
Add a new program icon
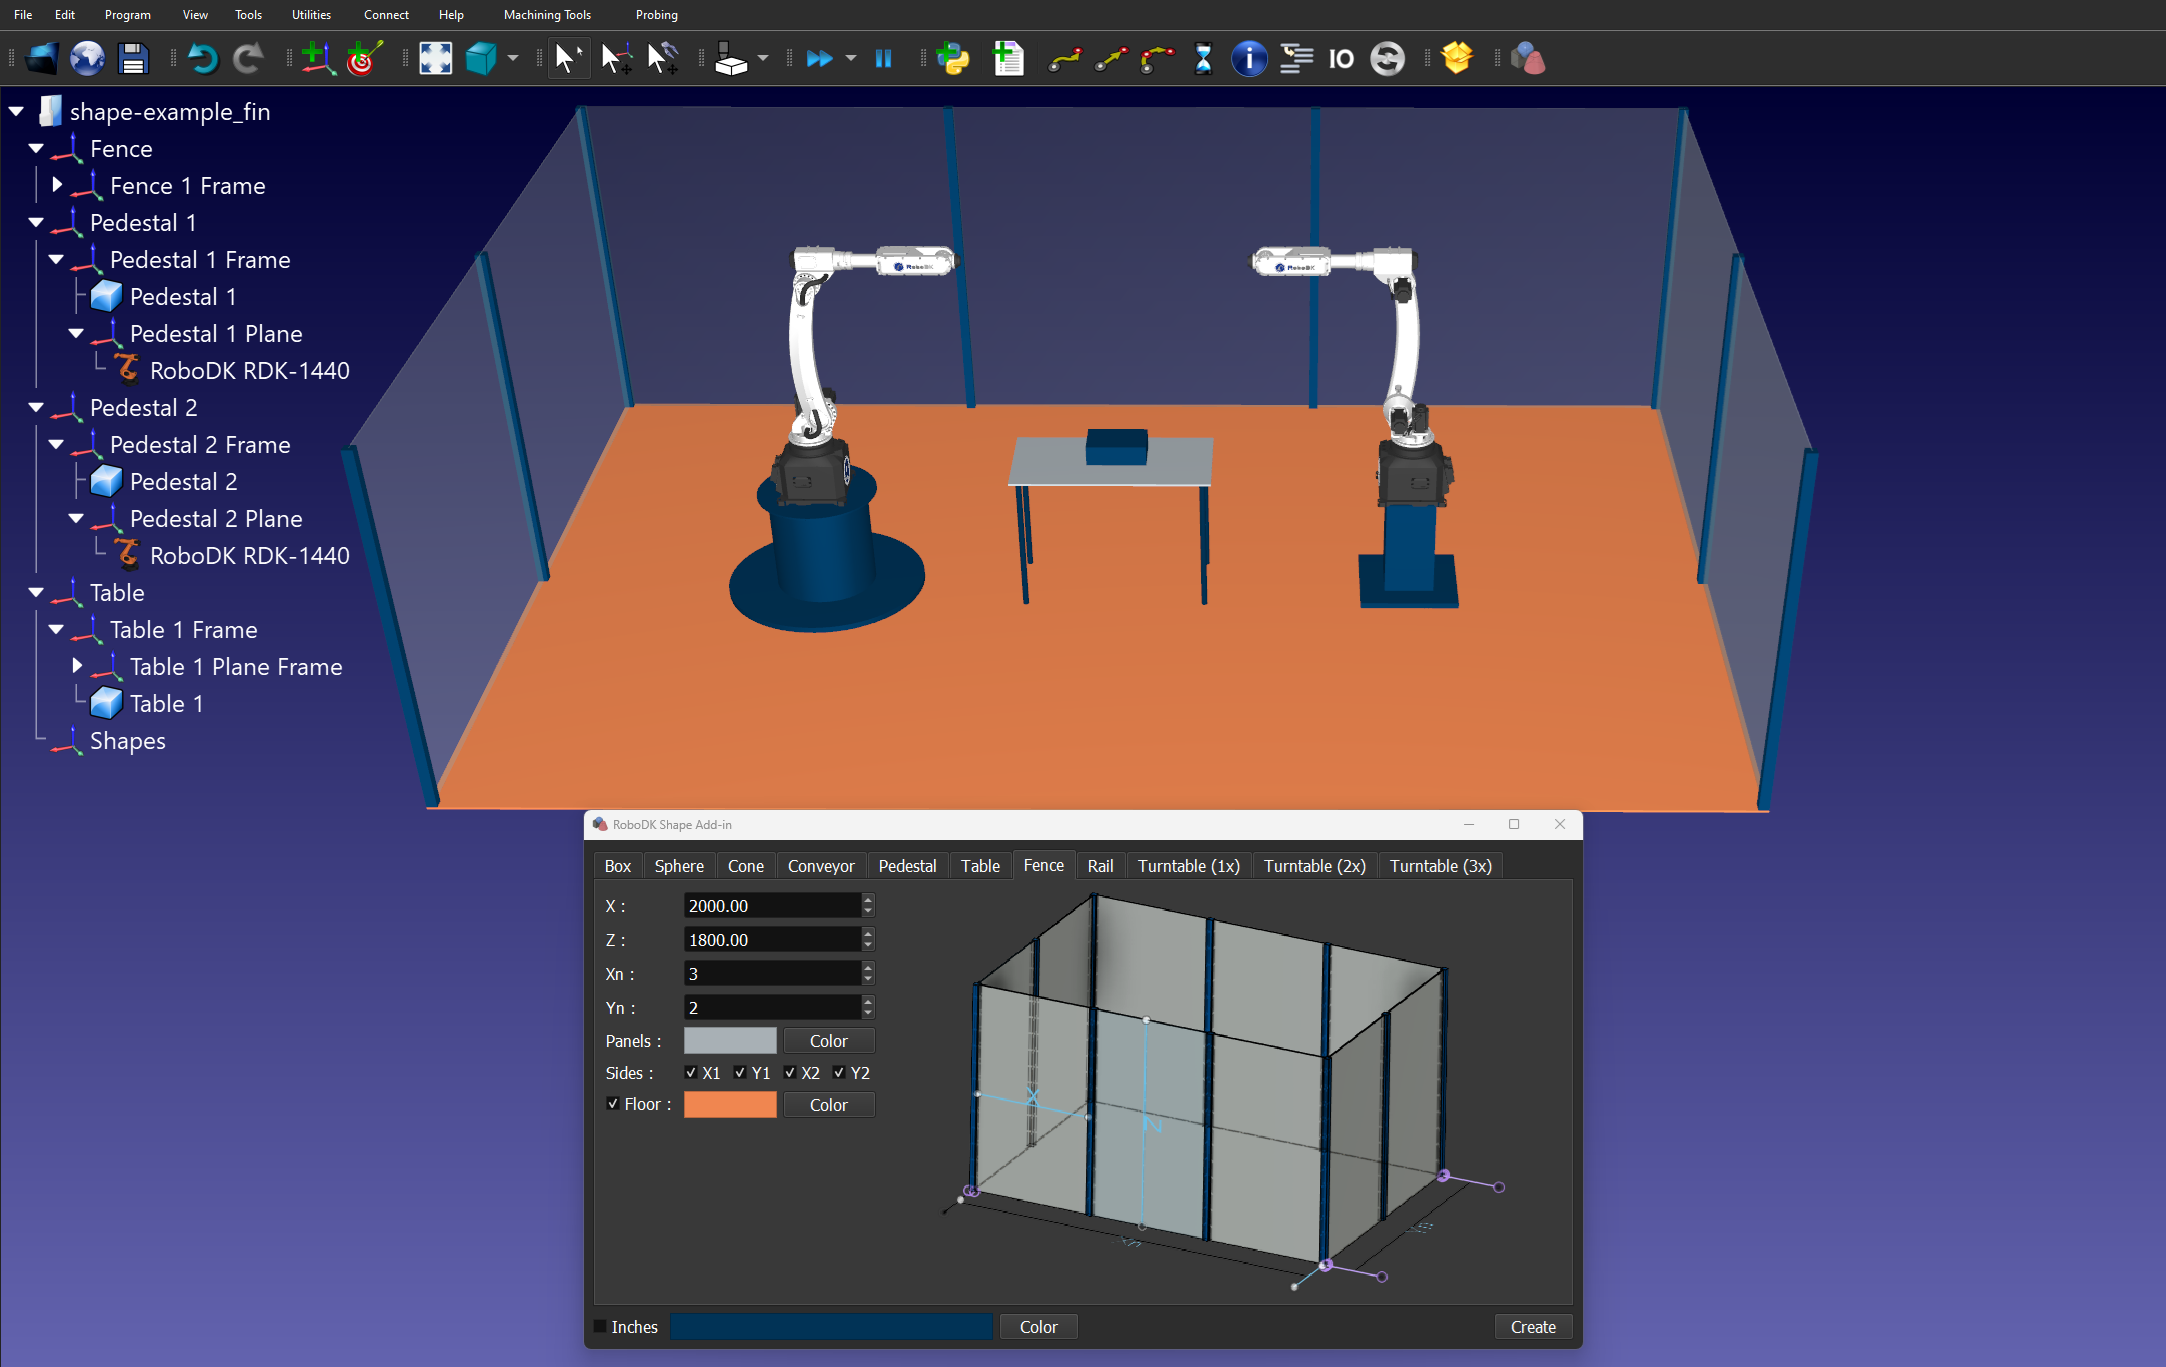[1008, 59]
